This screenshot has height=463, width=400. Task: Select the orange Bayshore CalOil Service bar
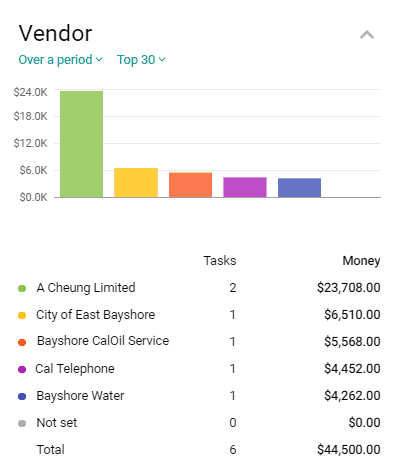[190, 185]
